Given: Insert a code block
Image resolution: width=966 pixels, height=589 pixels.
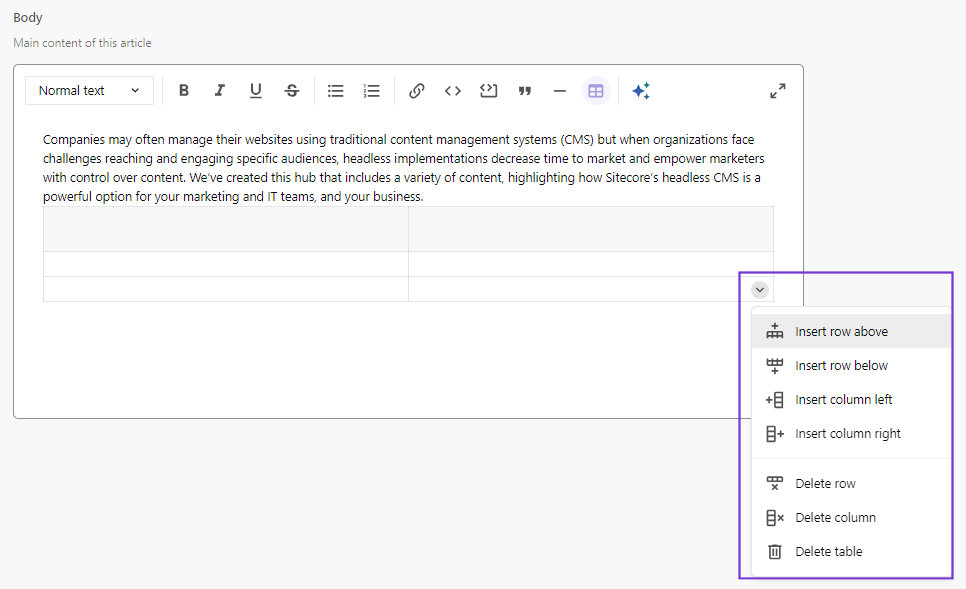Looking at the screenshot, I should click(x=489, y=91).
